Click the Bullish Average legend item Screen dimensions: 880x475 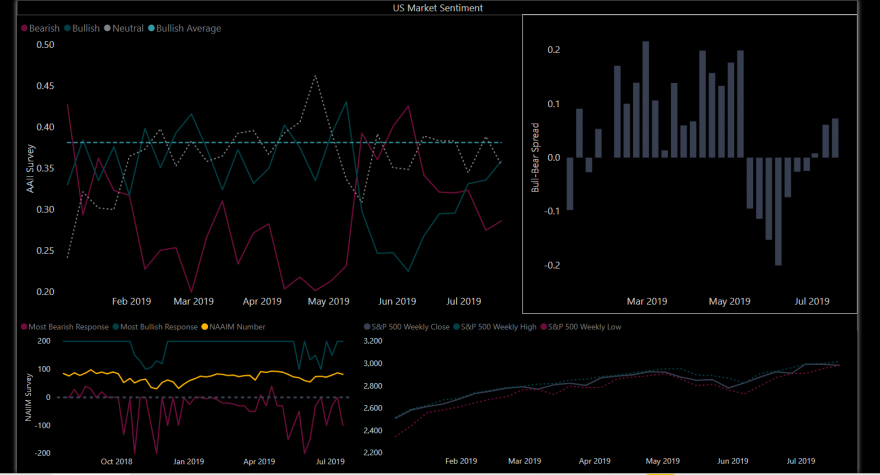tap(185, 29)
